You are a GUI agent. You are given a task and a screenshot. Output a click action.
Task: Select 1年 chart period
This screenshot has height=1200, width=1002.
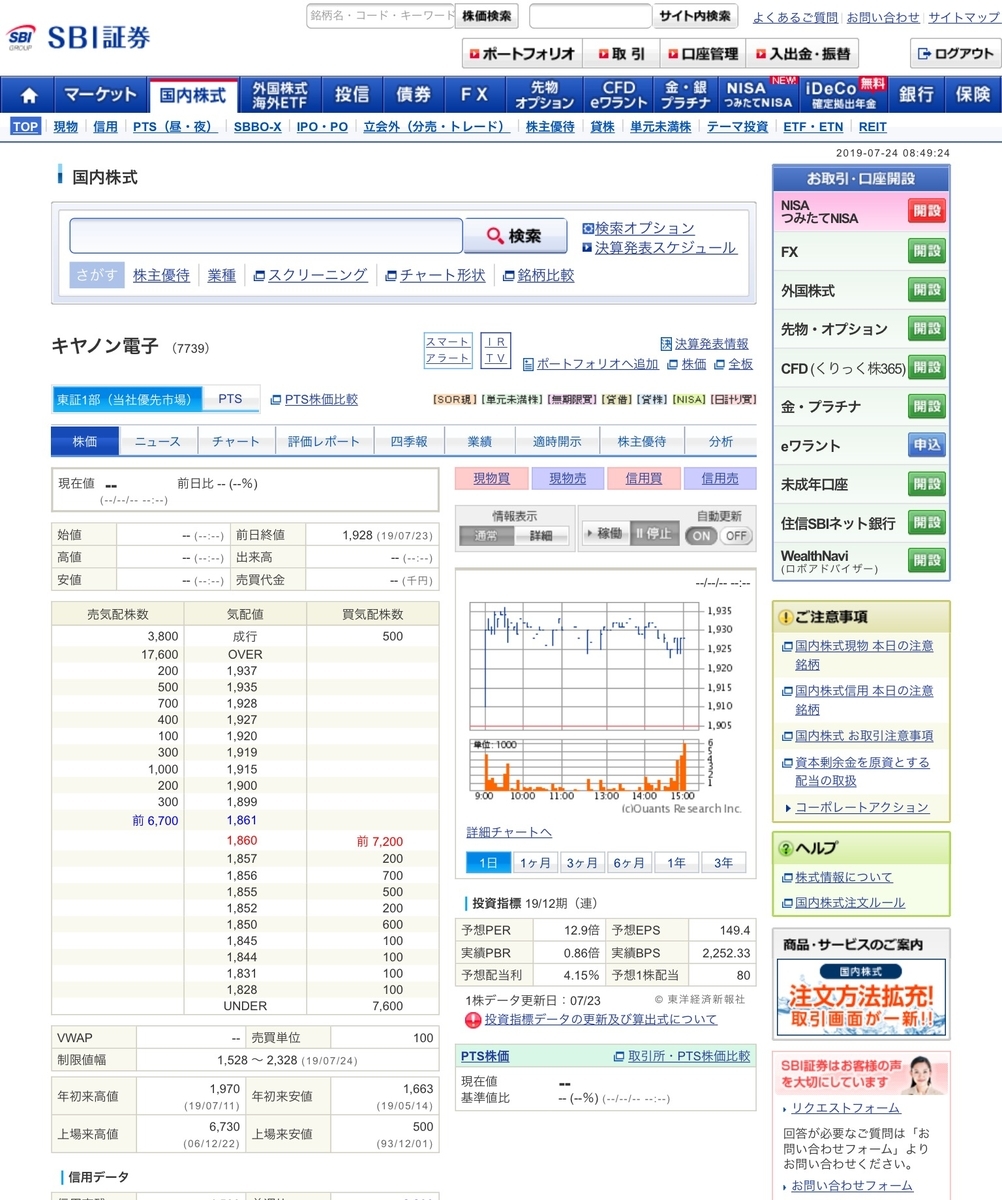pos(677,863)
